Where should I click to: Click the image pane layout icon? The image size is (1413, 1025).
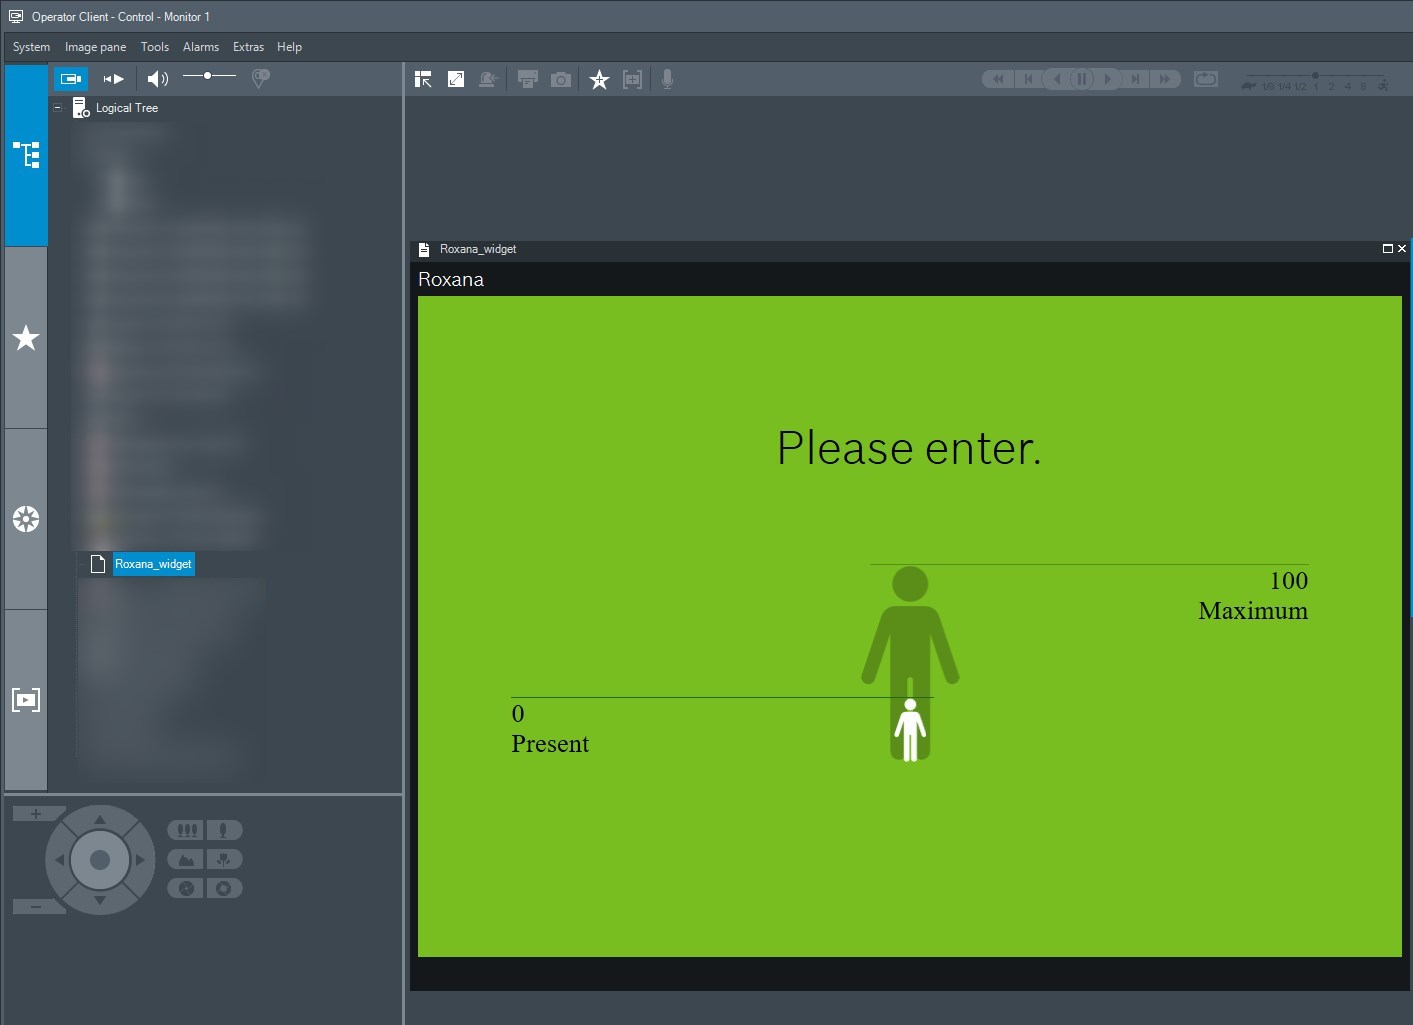(x=423, y=79)
